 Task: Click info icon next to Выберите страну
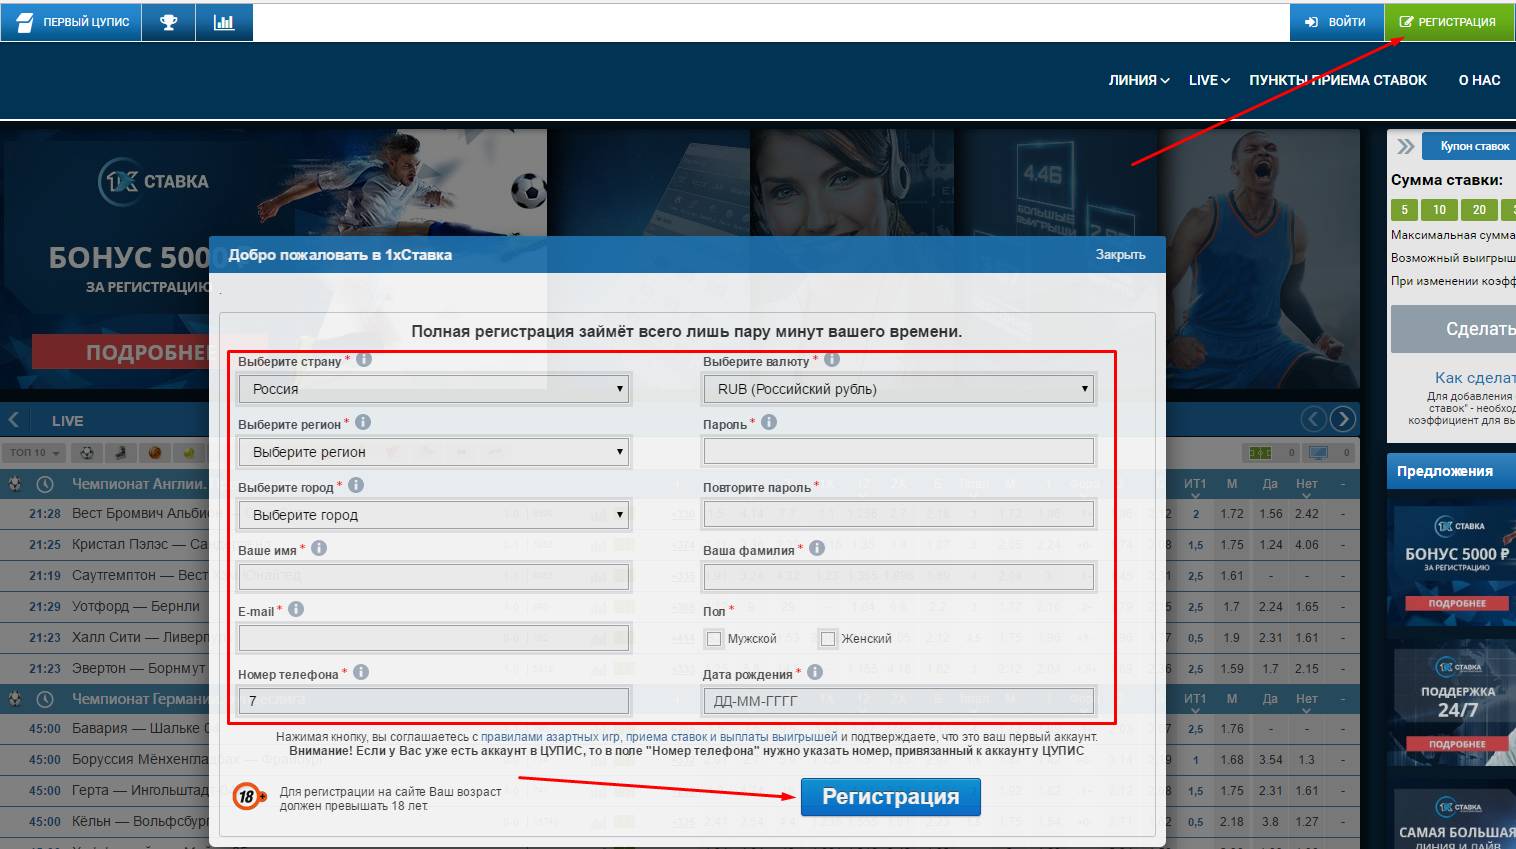pyautogui.click(x=364, y=360)
